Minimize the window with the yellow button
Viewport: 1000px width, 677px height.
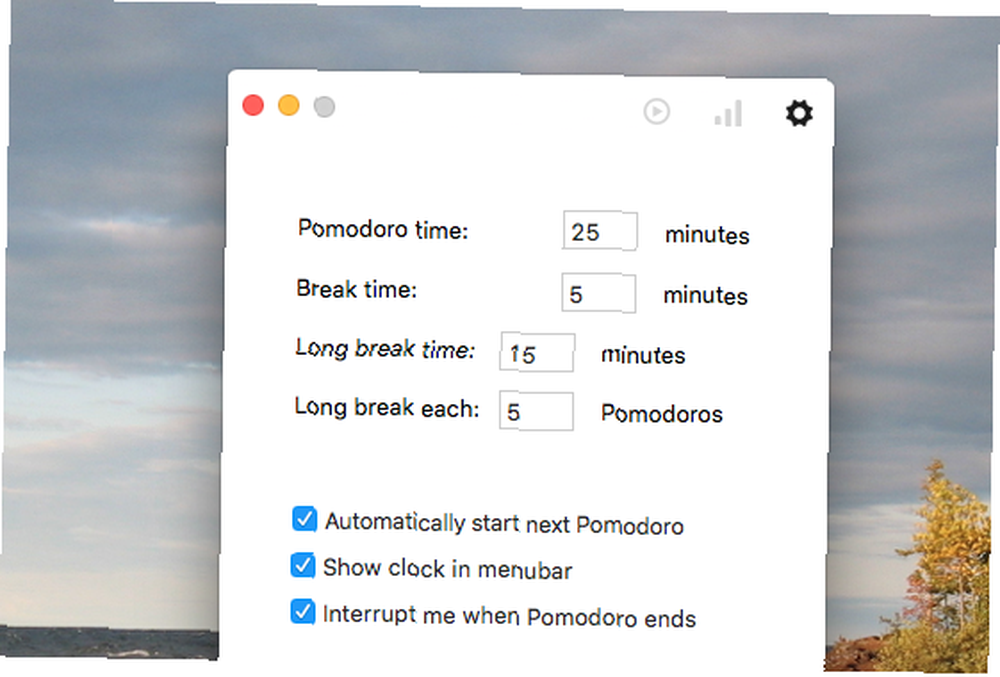[289, 105]
